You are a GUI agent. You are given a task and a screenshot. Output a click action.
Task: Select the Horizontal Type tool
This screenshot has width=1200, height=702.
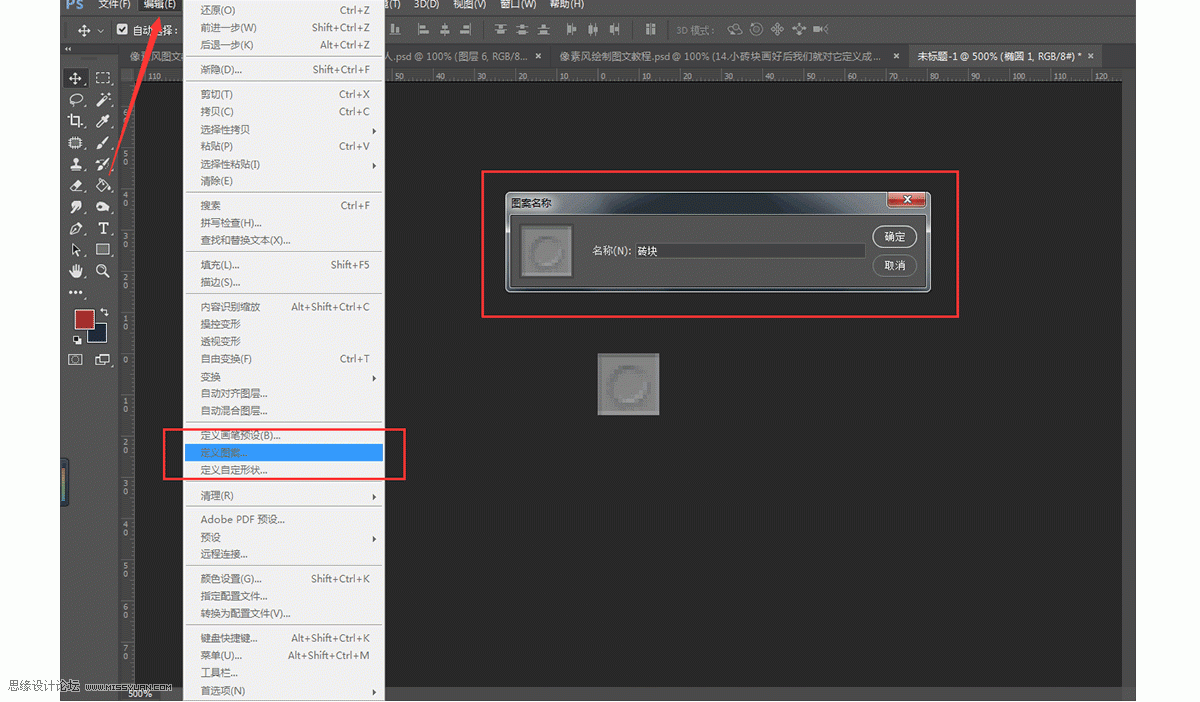point(103,229)
